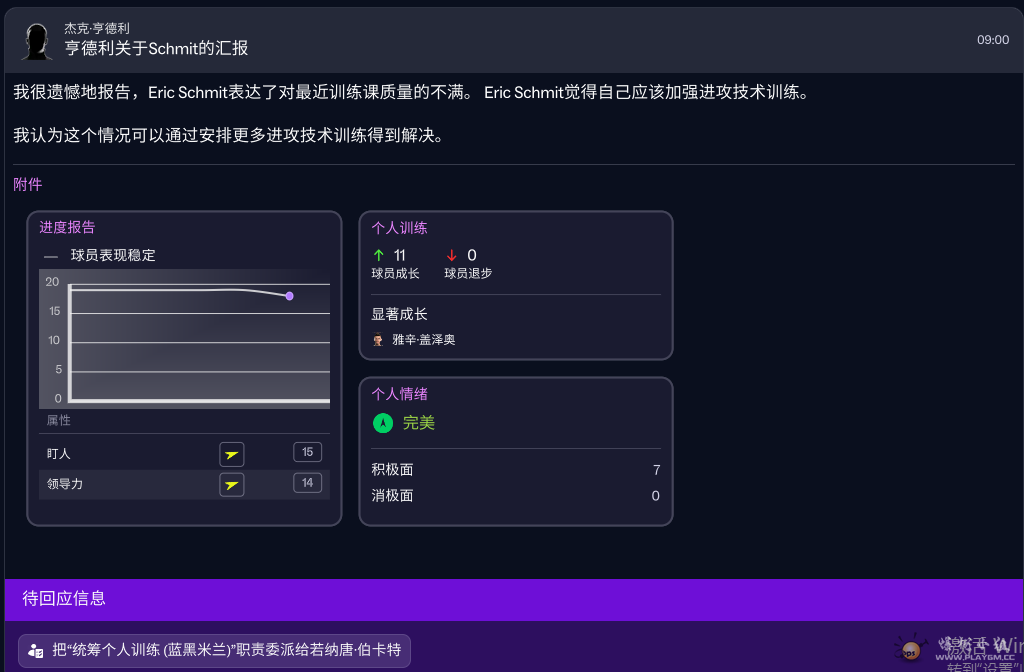Click the 积极面 row showing 7
Viewport: 1024px width, 672px height.
(515, 470)
